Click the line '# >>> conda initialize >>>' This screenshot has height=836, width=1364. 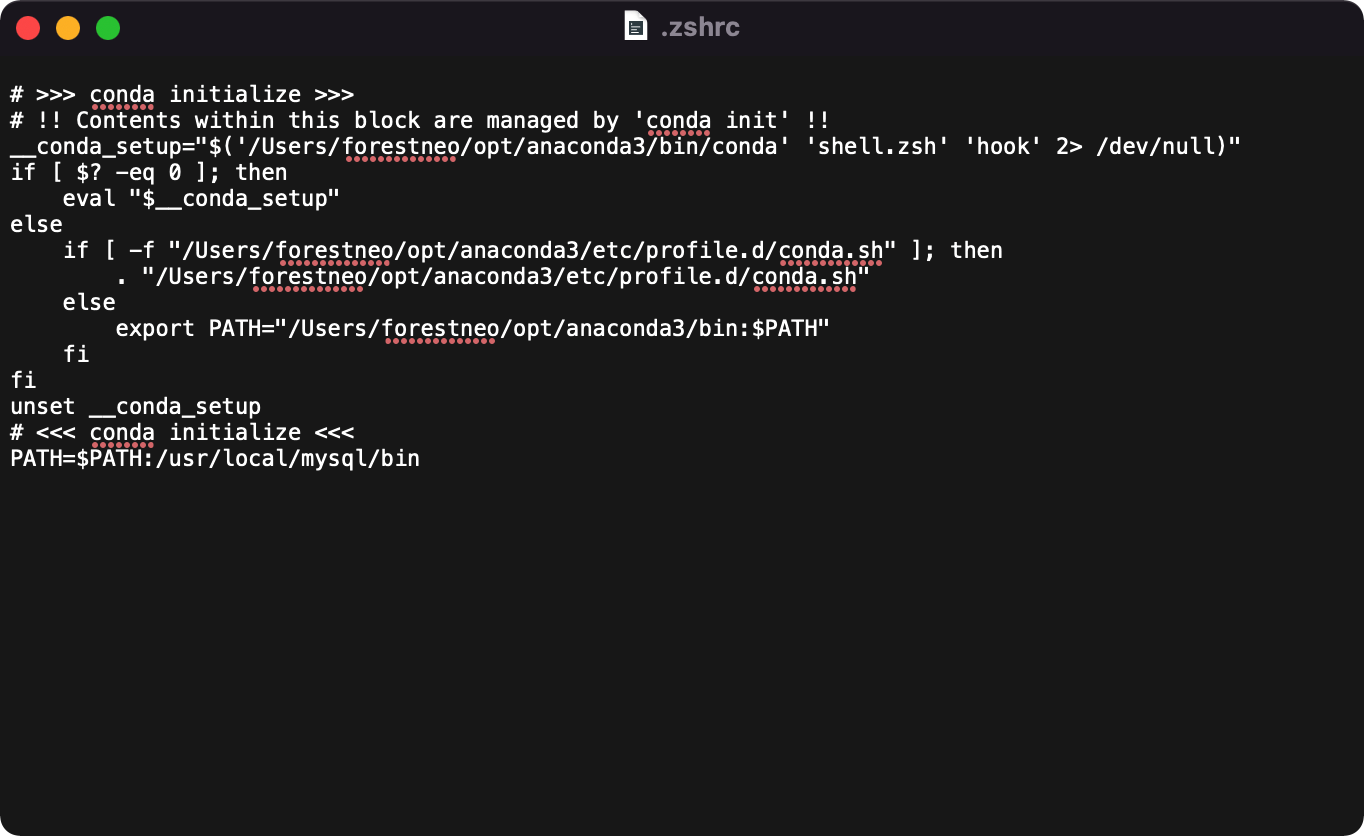(182, 95)
